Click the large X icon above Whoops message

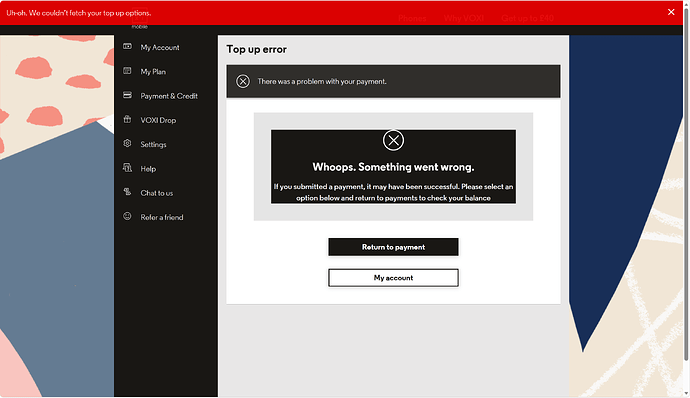click(393, 140)
